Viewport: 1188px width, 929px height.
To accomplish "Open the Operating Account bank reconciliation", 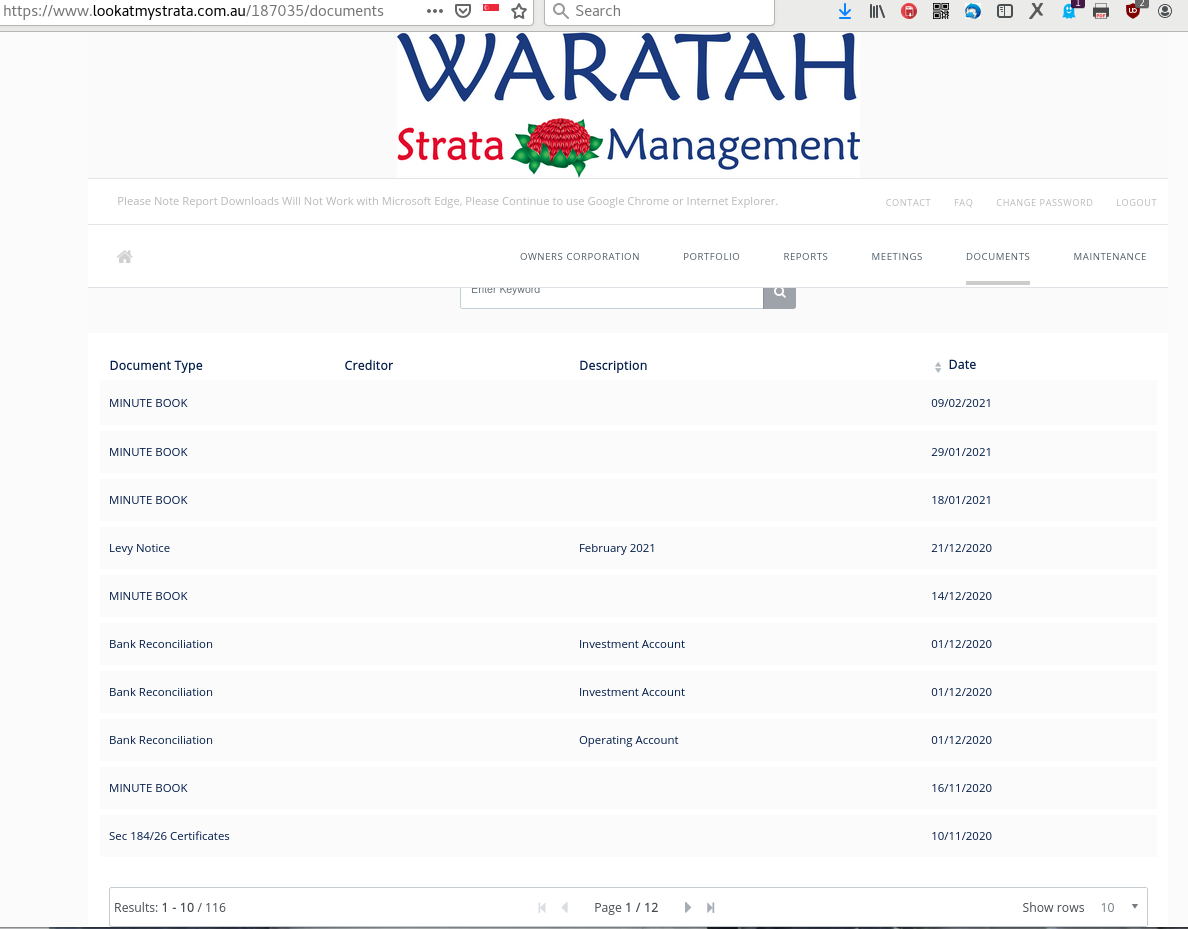I will (x=628, y=740).
